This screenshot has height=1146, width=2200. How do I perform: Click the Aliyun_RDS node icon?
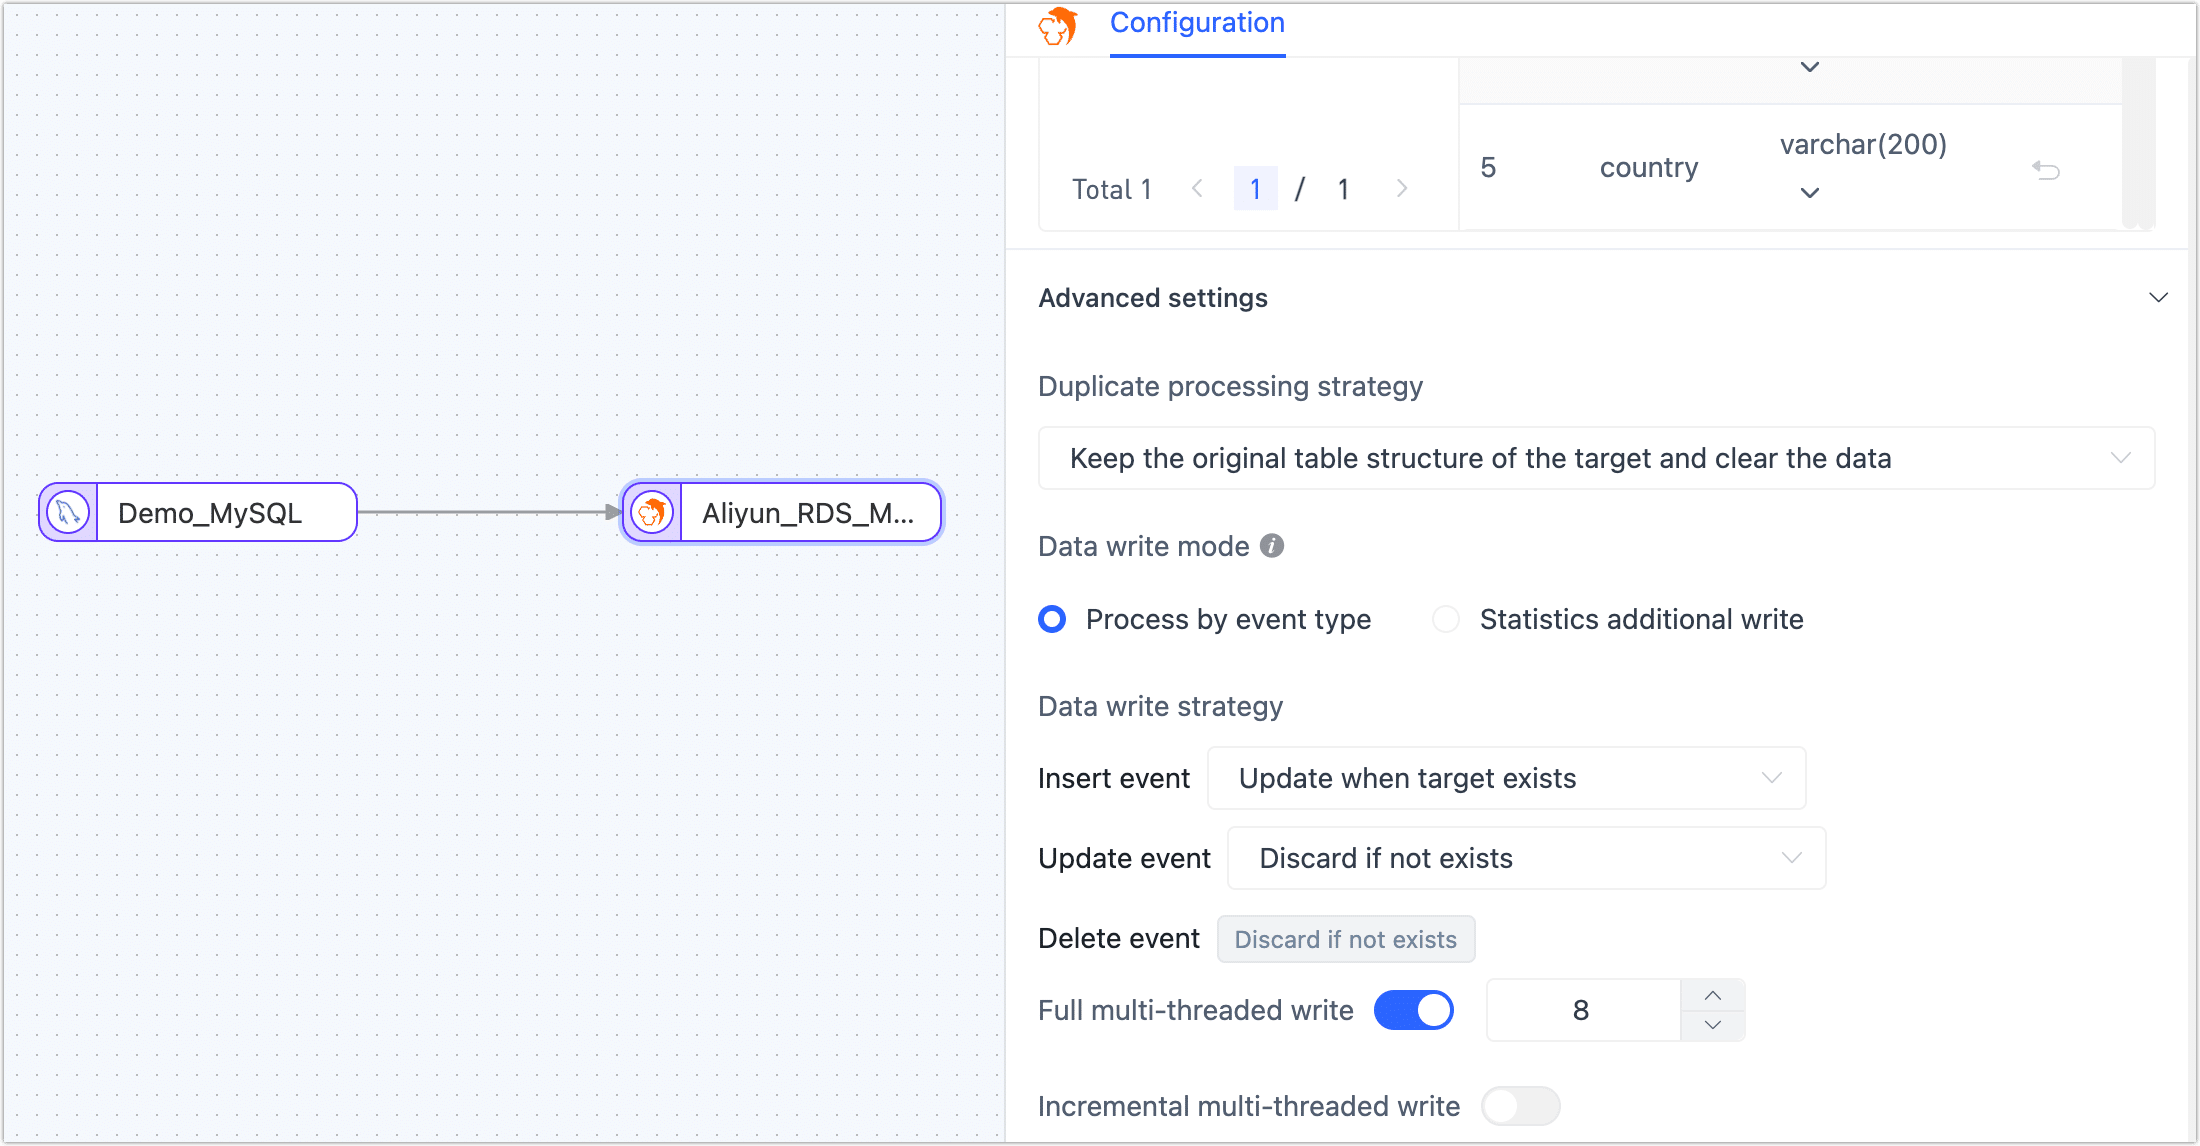click(652, 513)
